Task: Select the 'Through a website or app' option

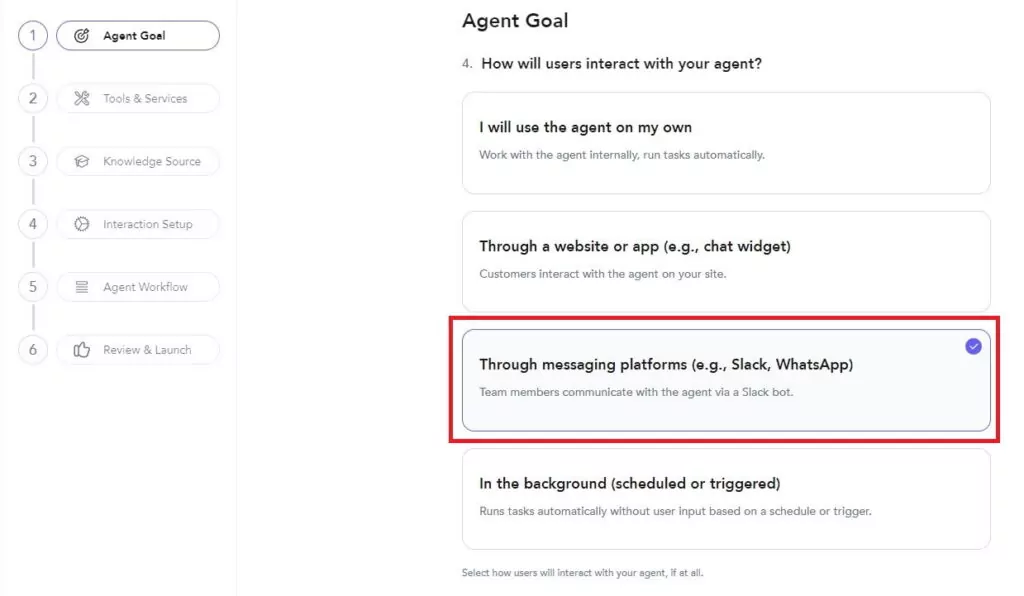Action: 725,261
